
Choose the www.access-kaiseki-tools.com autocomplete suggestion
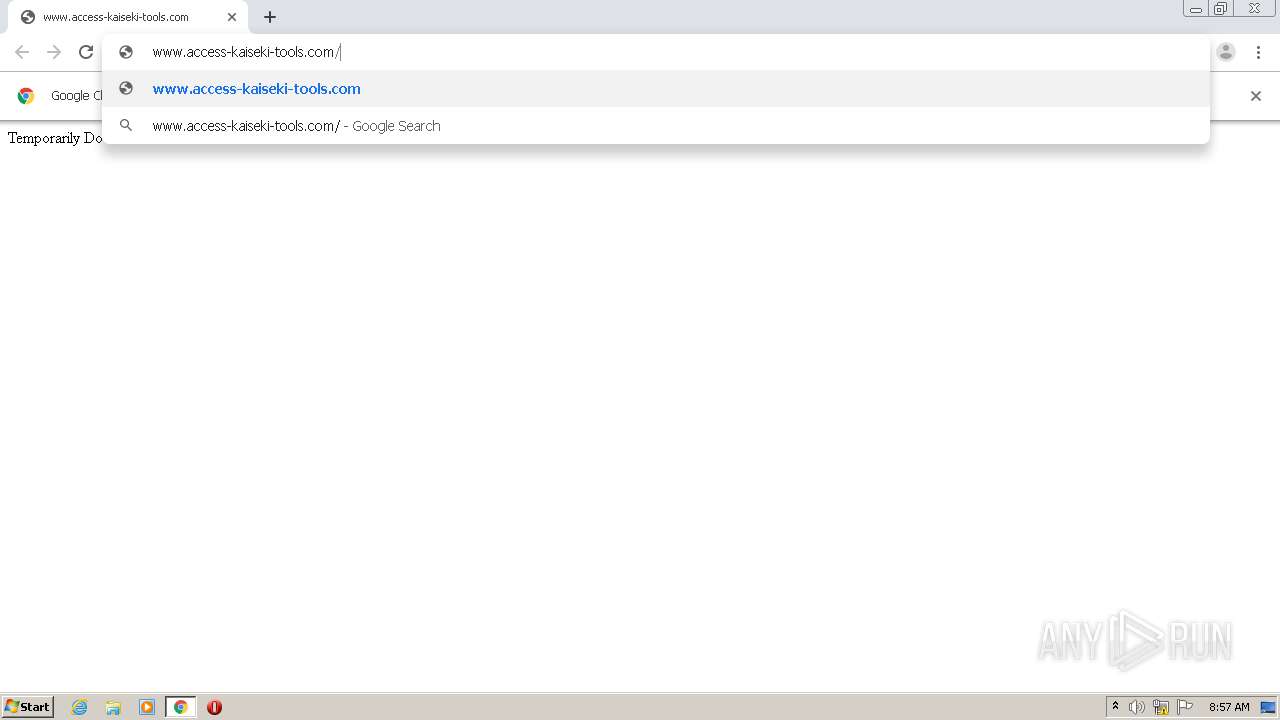click(x=656, y=89)
